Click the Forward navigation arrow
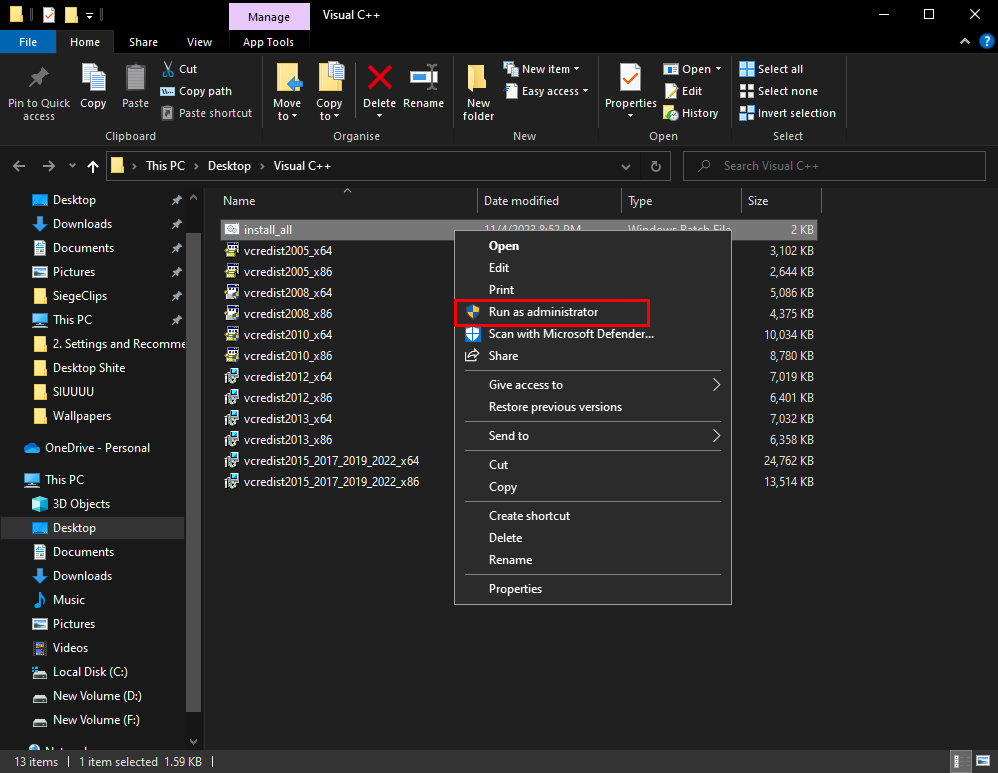998x773 pixels. (48, 166)
